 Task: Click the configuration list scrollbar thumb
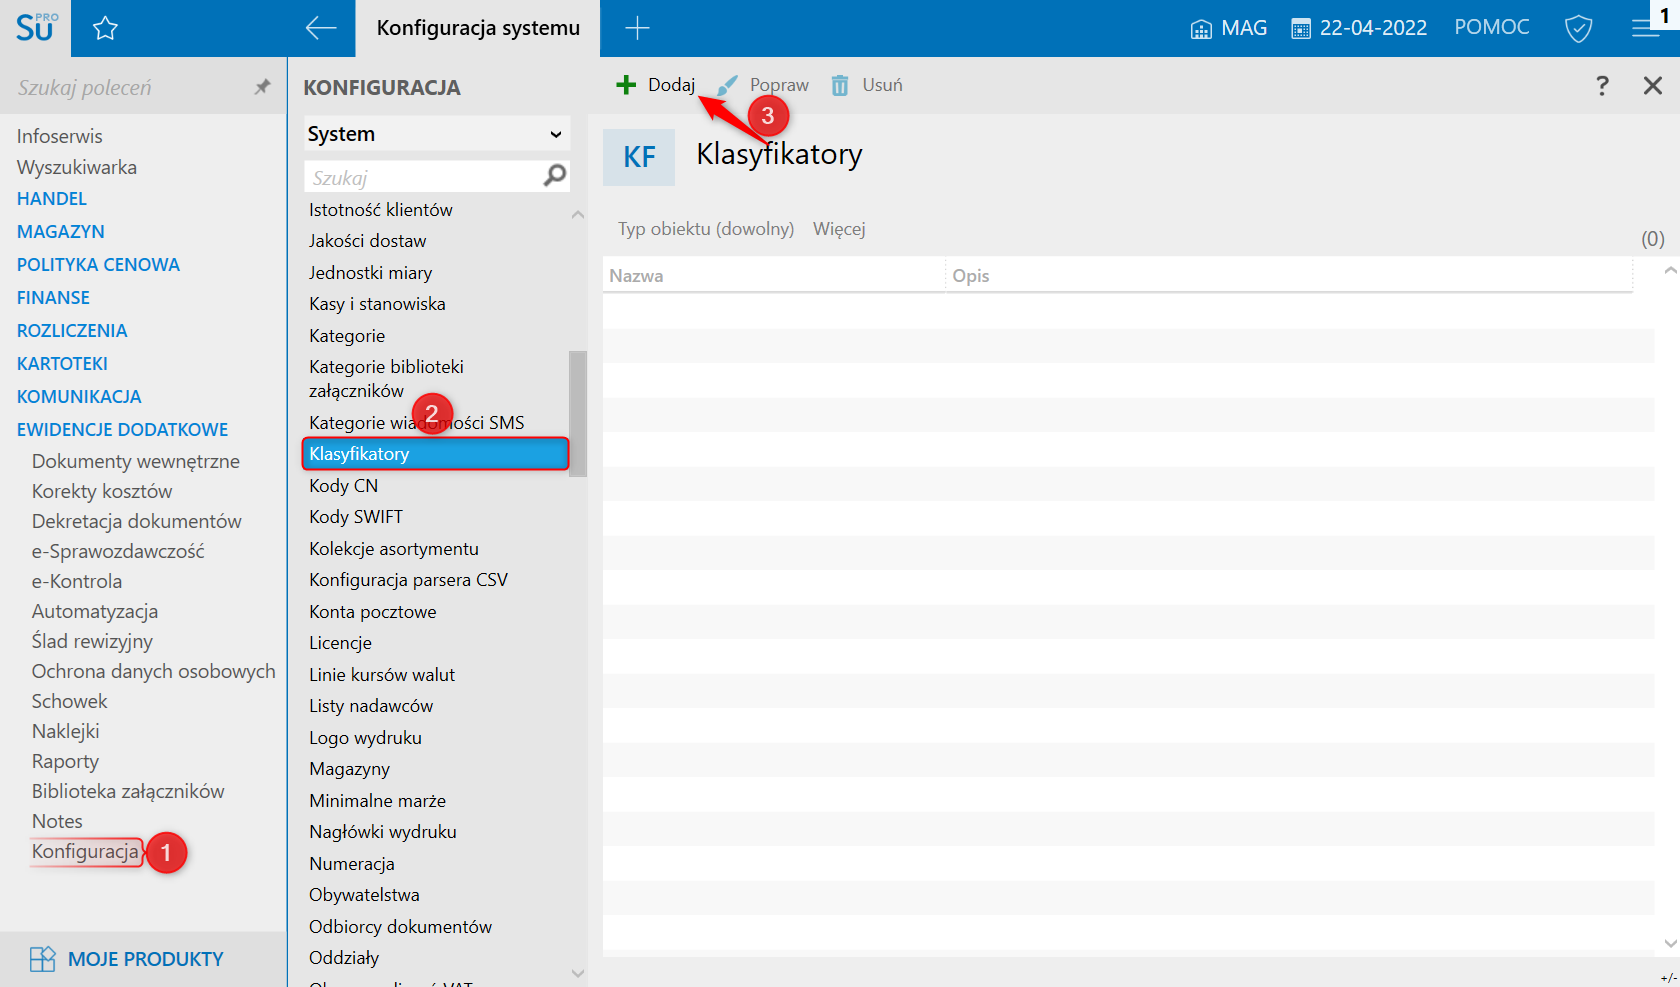point(578,414)
